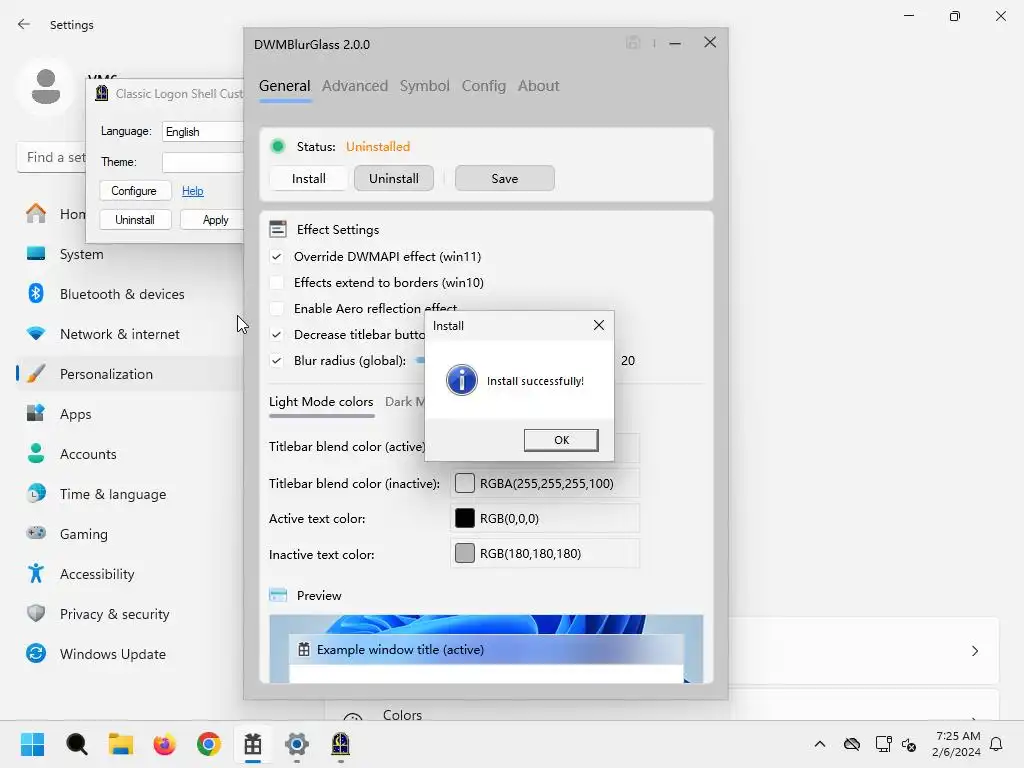This screenshot has height=768, width=1024.
Task: Click the green status indicator dot
Action: [278, 146]
